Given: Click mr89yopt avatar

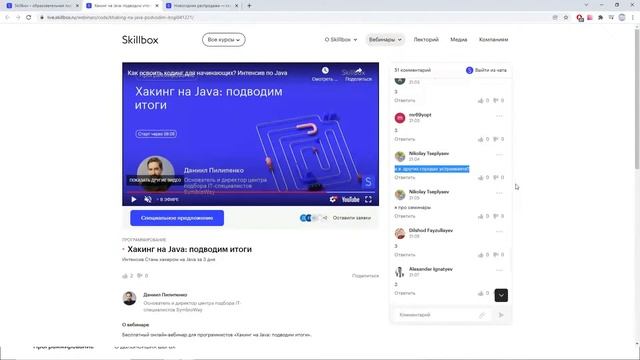Looking at the screenshot, I should (x=400, y=118).
